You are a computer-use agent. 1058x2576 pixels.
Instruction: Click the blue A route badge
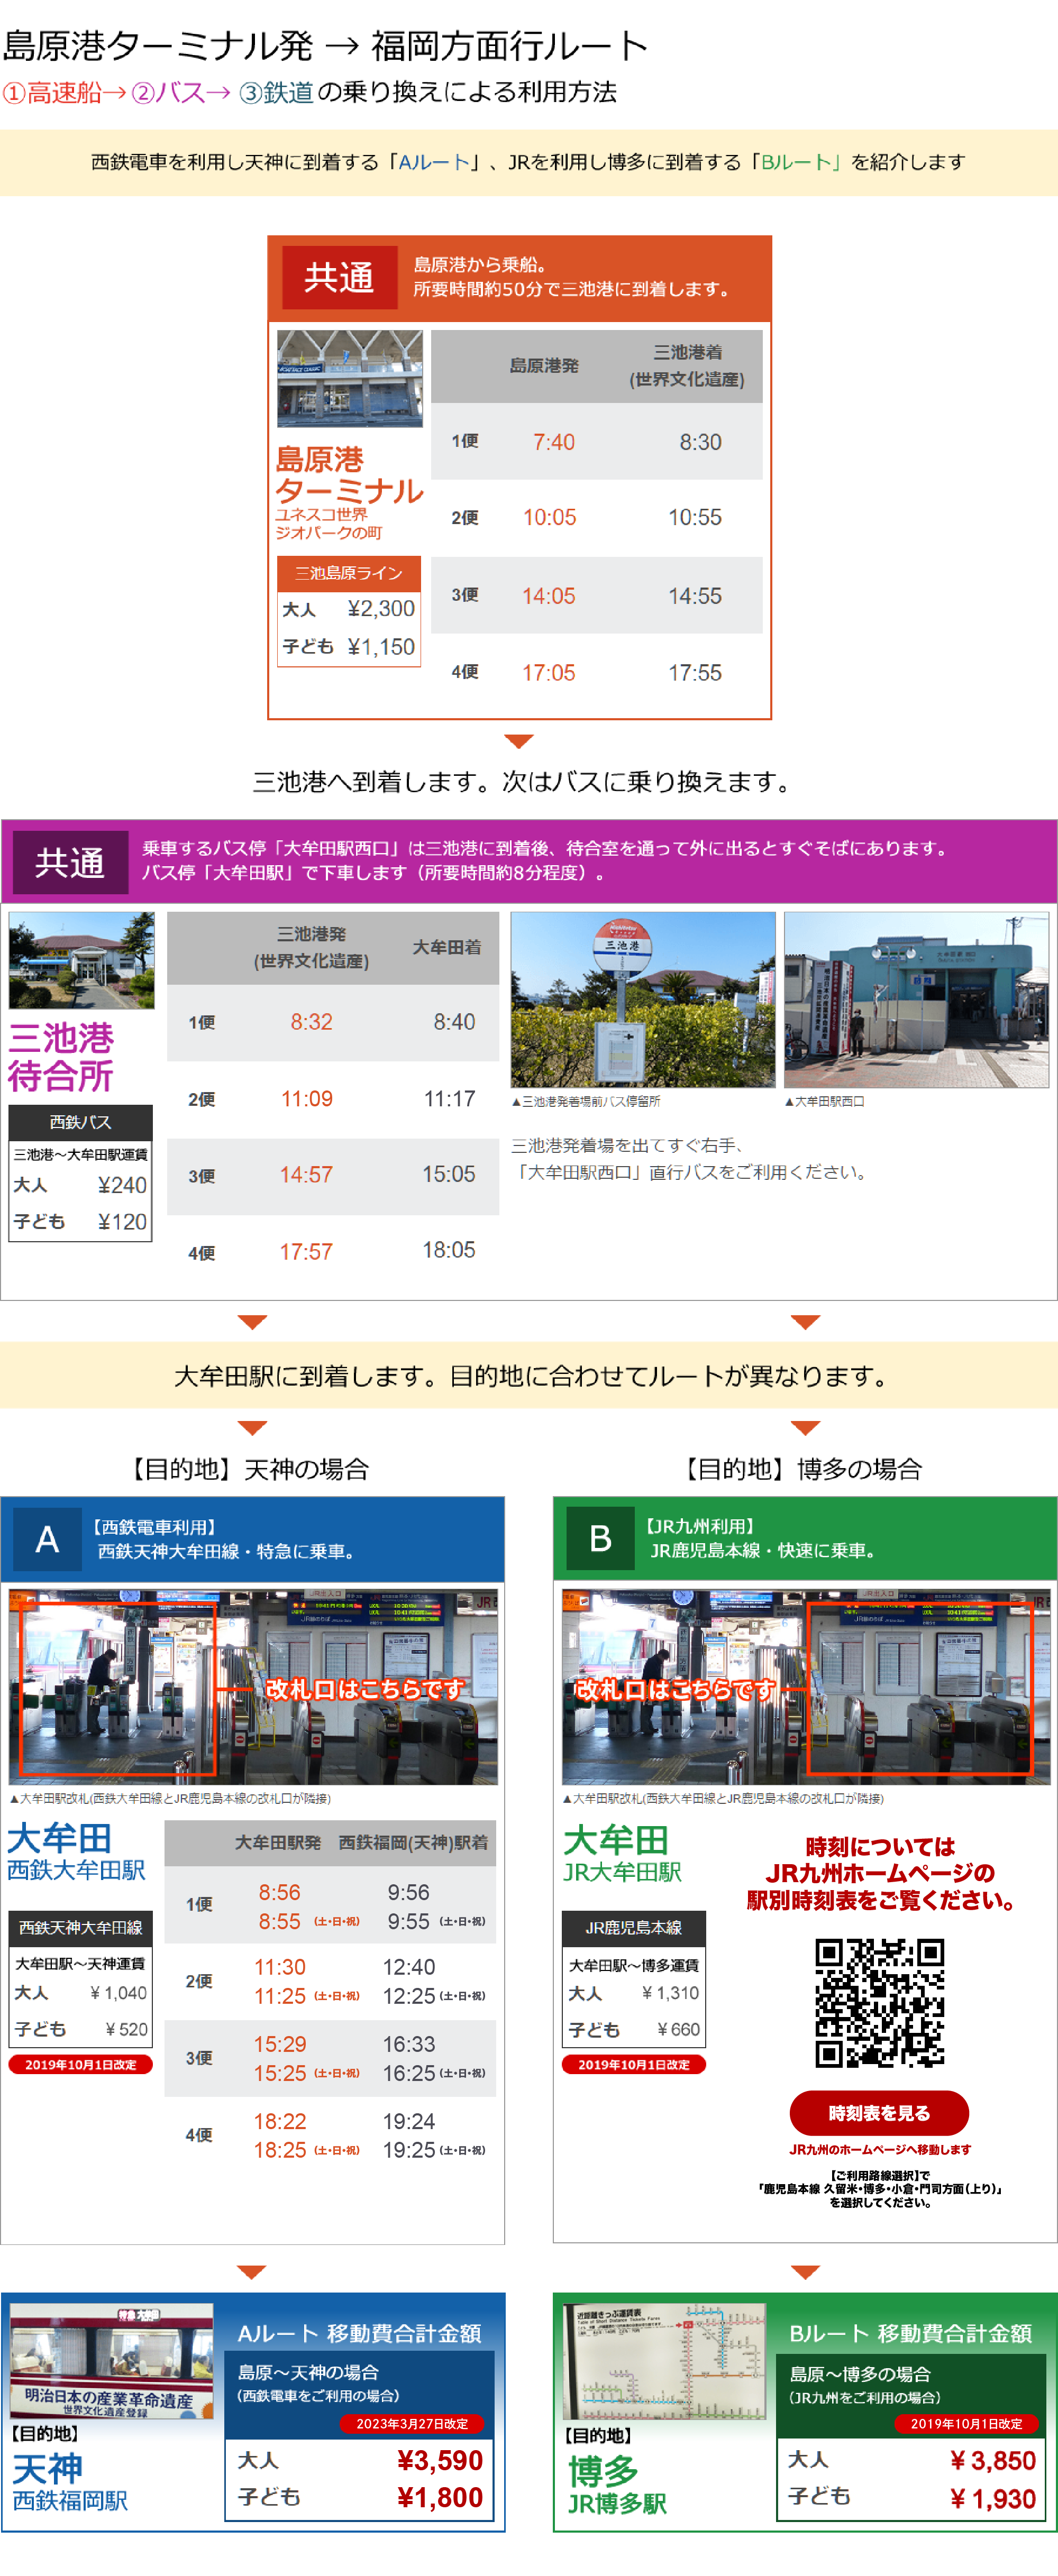click(x=47, y=1539)
